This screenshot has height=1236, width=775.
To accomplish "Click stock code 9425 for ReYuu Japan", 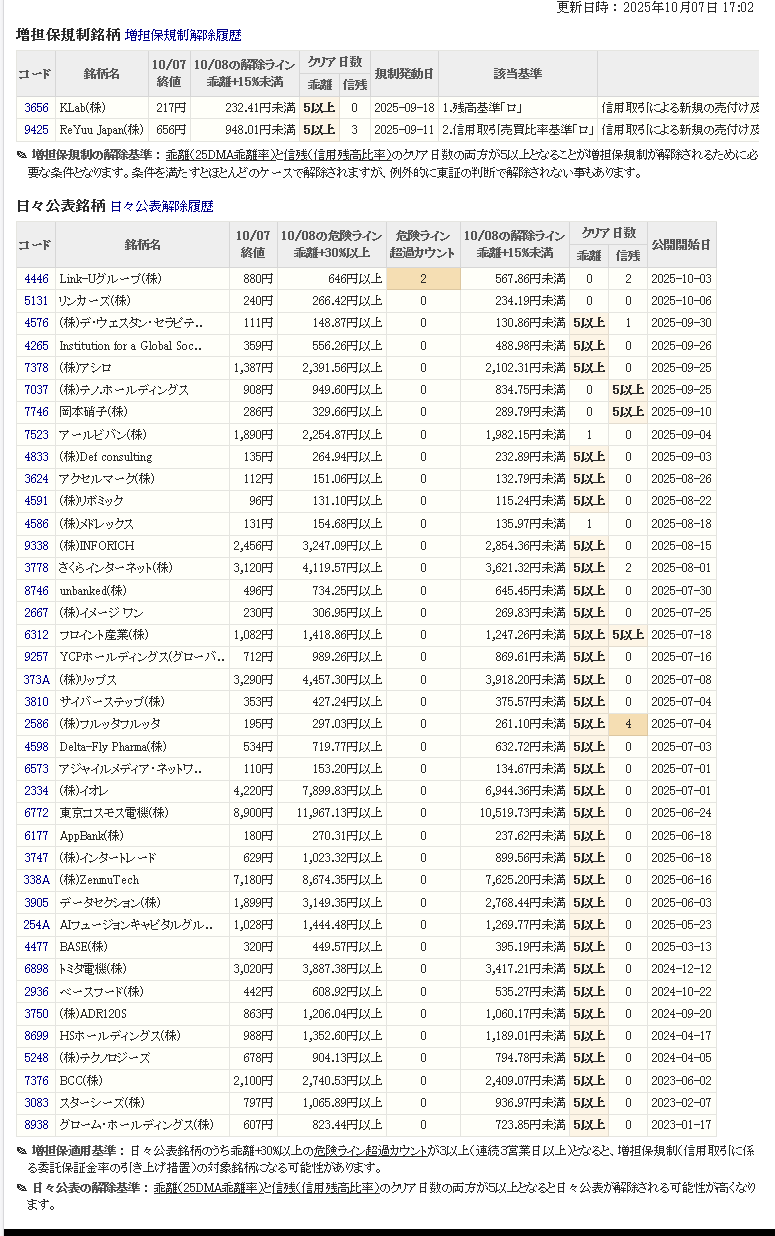I will coord(36,129).
